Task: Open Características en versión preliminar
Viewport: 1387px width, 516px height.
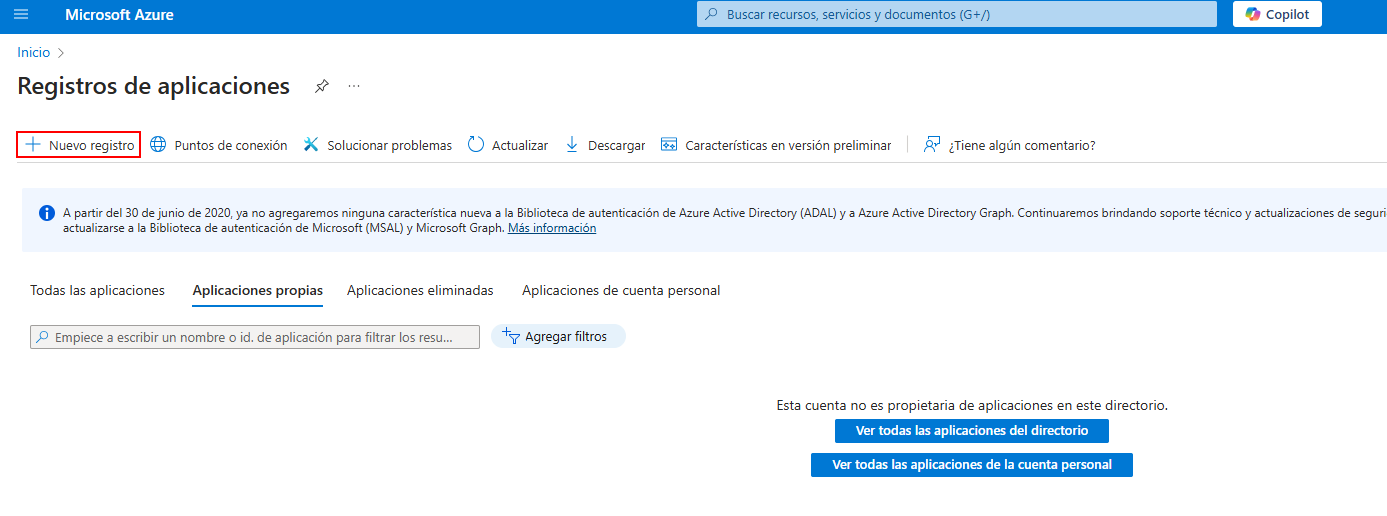Action: click(x=776, y=145)
